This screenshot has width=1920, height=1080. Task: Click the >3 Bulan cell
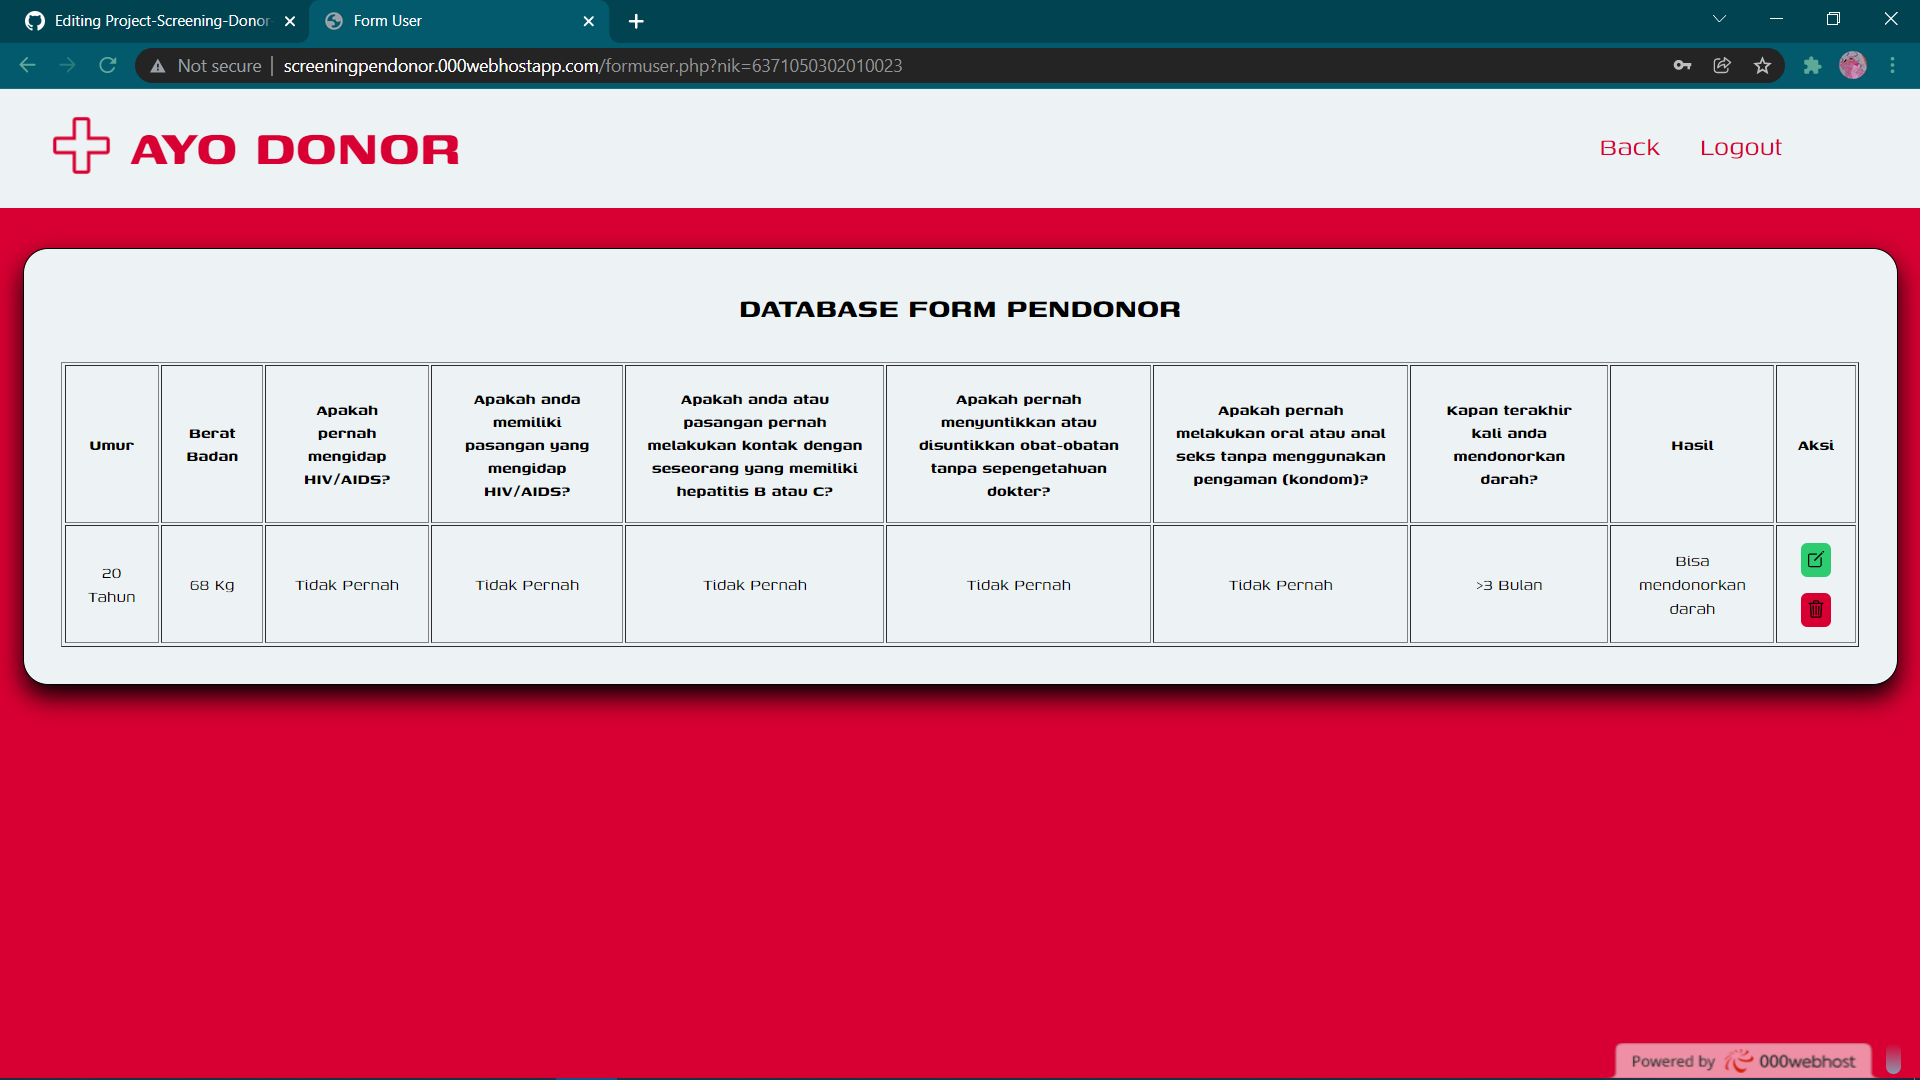(x=1509, y=585)
